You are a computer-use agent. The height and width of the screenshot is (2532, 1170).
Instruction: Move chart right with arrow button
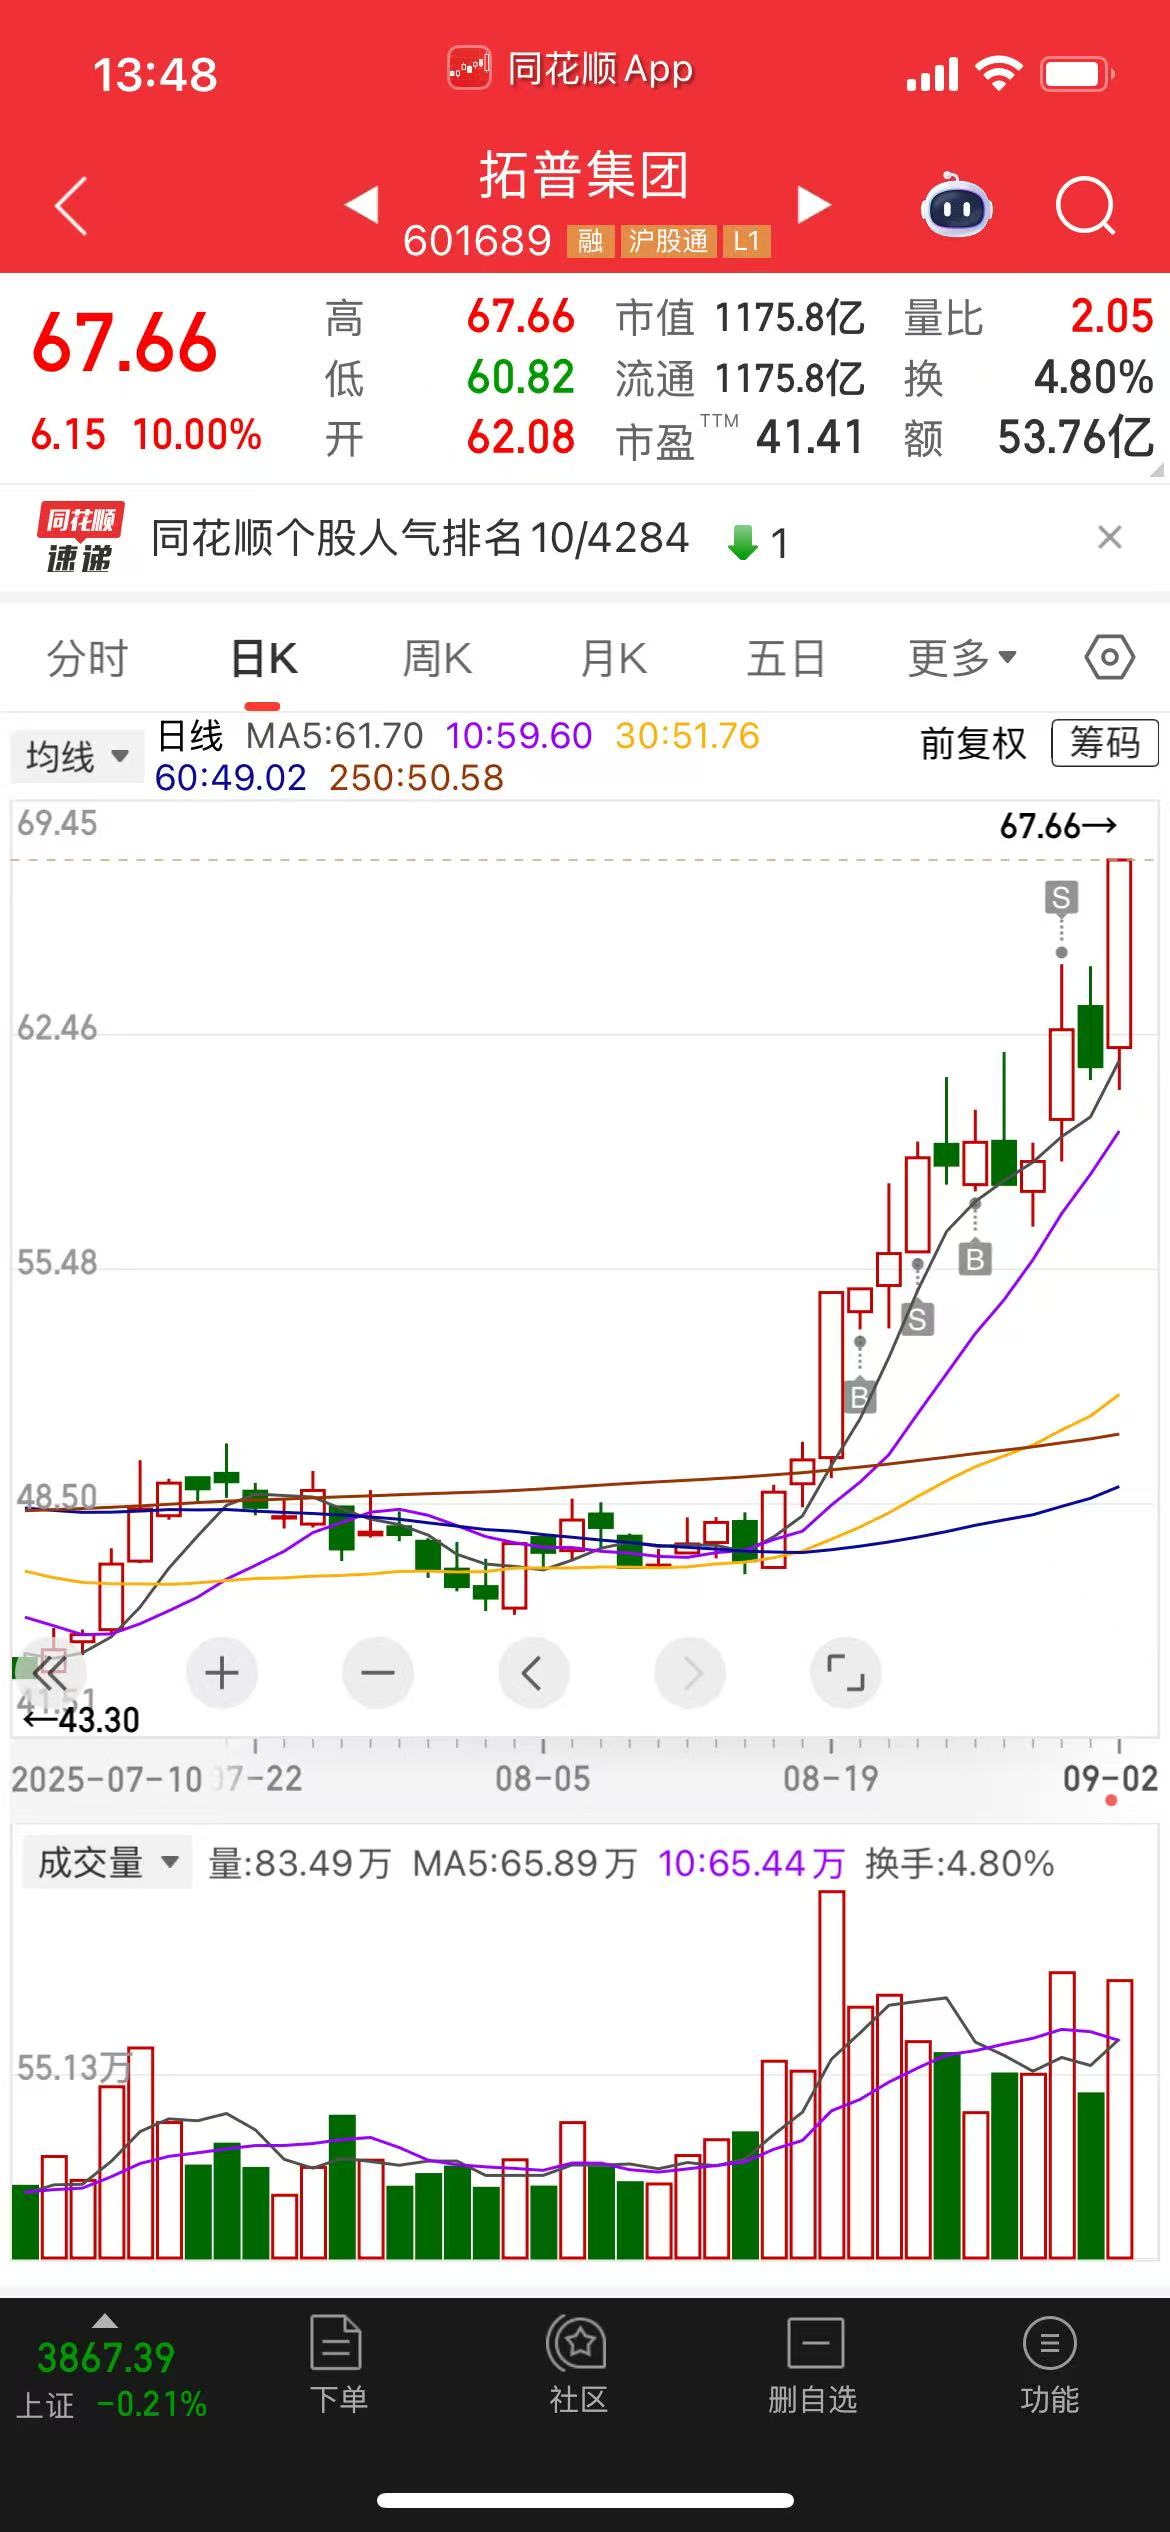tap(690, 1672)
